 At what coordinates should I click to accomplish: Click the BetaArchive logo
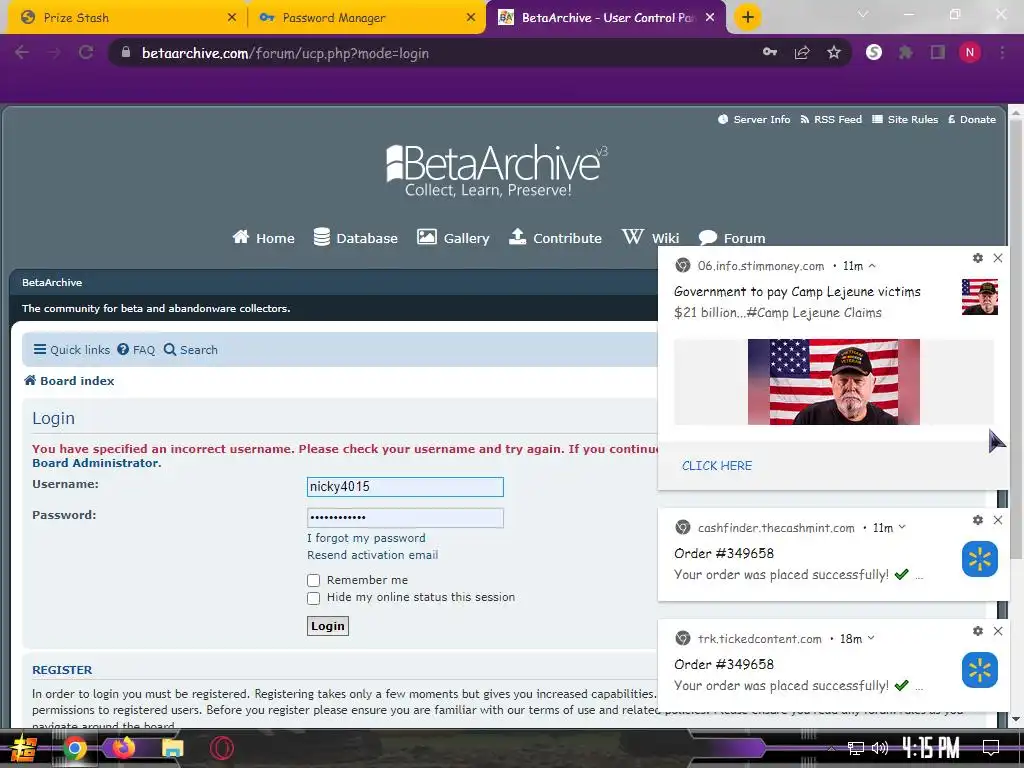click(496, 170)
